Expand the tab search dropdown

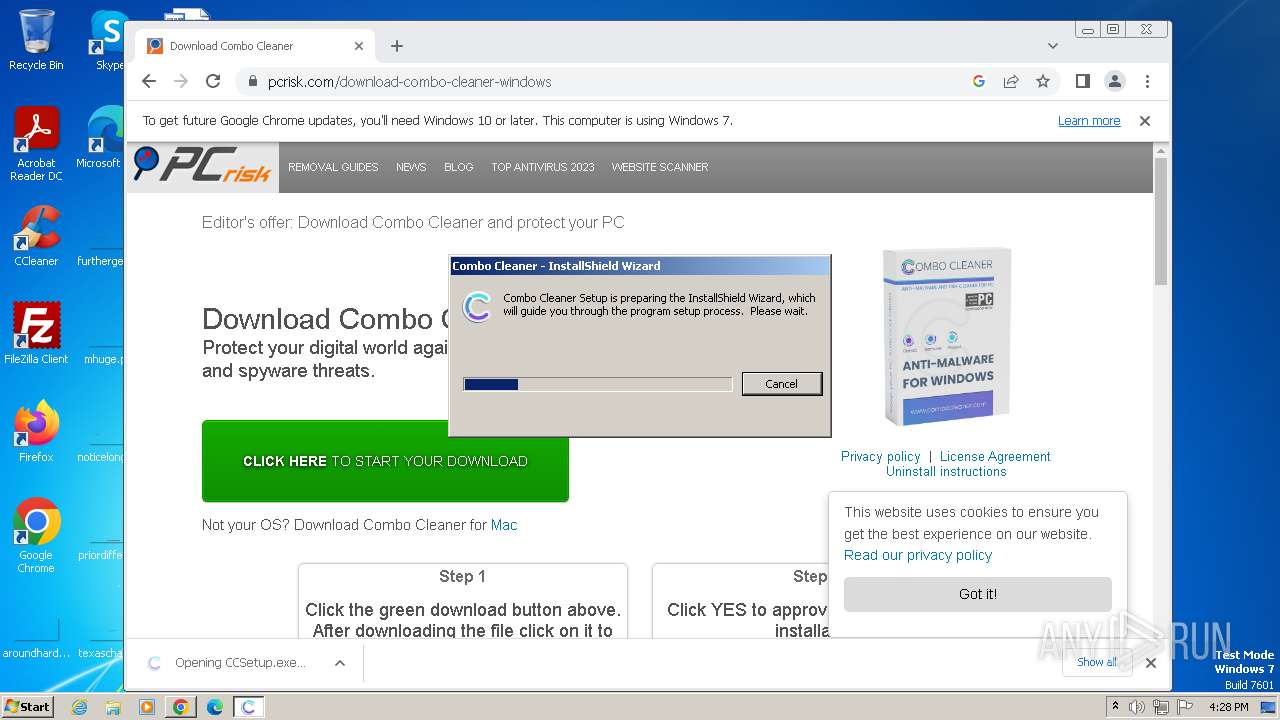click(x=1052, y=46)
